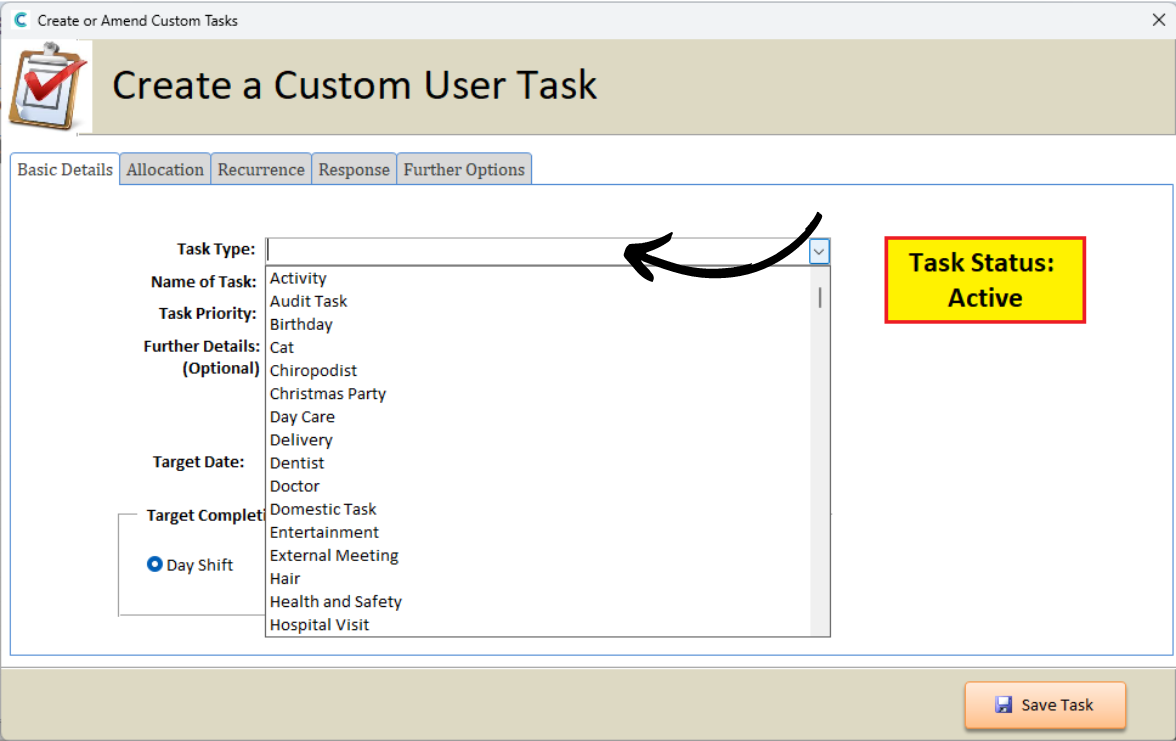
Task: Choose Doctor from the dropdown options
Action: 294,486
